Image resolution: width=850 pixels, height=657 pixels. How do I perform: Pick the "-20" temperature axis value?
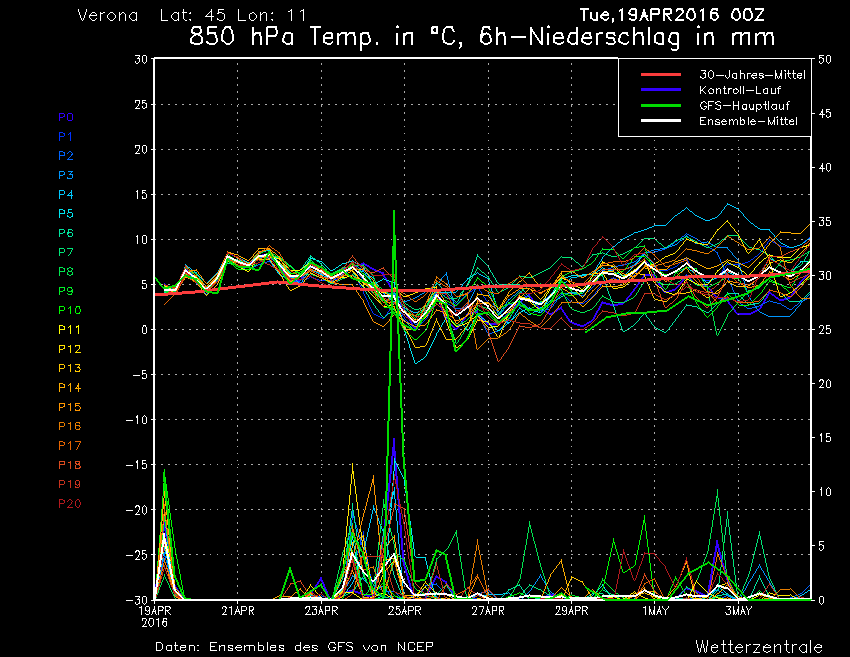(x=137, y=510)
